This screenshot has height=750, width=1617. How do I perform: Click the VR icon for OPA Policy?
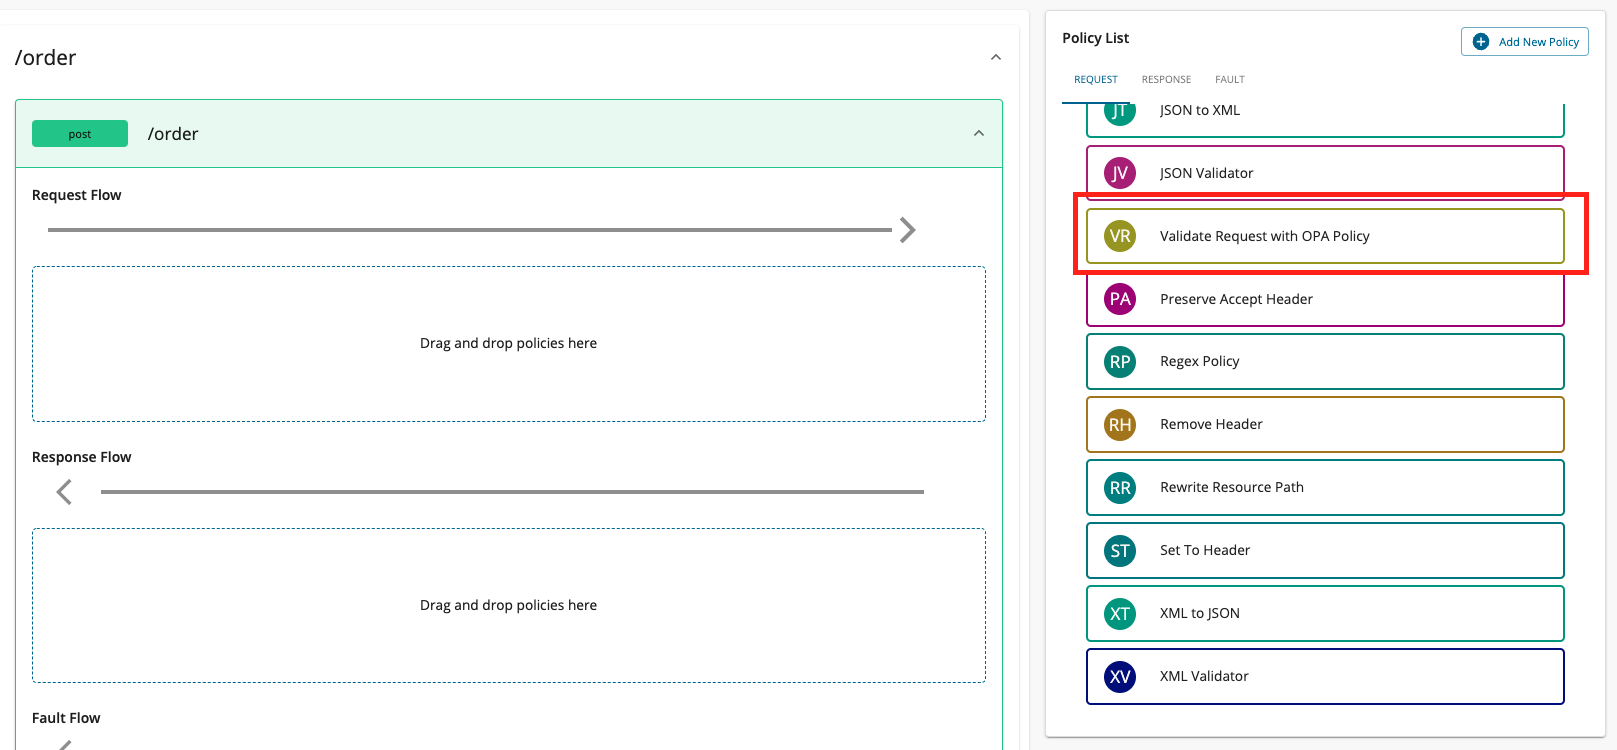tap(1120, 236)
